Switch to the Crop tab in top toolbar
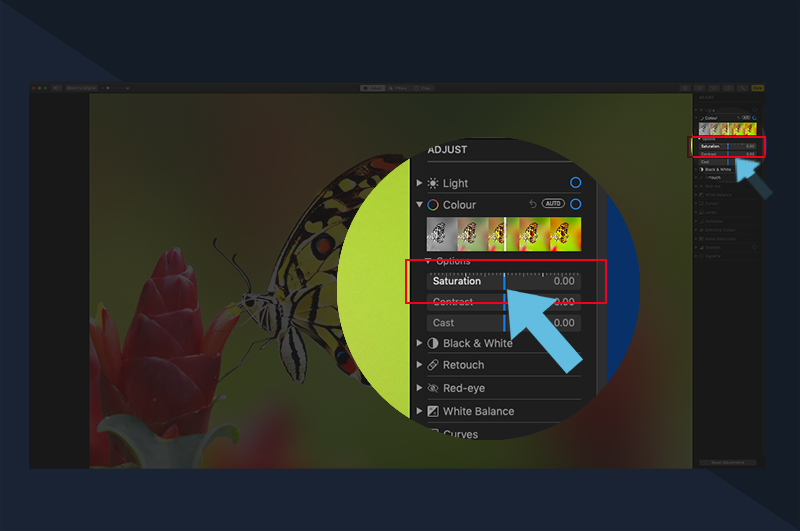 [422, 88]
